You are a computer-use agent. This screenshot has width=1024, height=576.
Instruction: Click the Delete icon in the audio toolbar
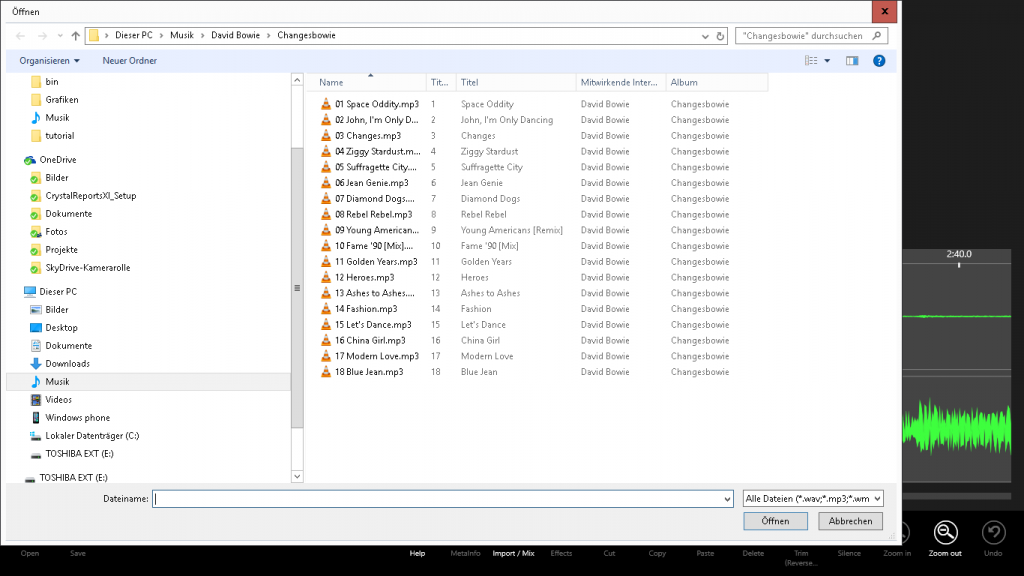pyautogui.click(x=753, y=553)
